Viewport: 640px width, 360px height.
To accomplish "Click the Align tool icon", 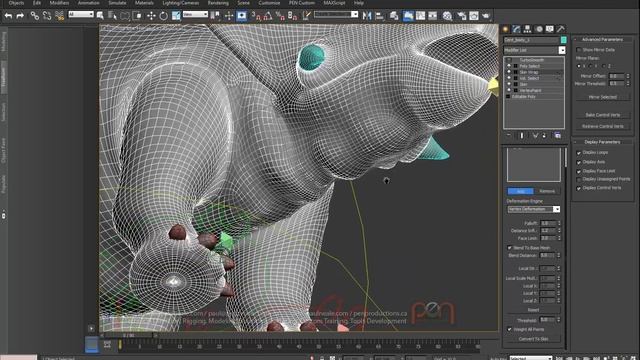I will tap(380, 16).
